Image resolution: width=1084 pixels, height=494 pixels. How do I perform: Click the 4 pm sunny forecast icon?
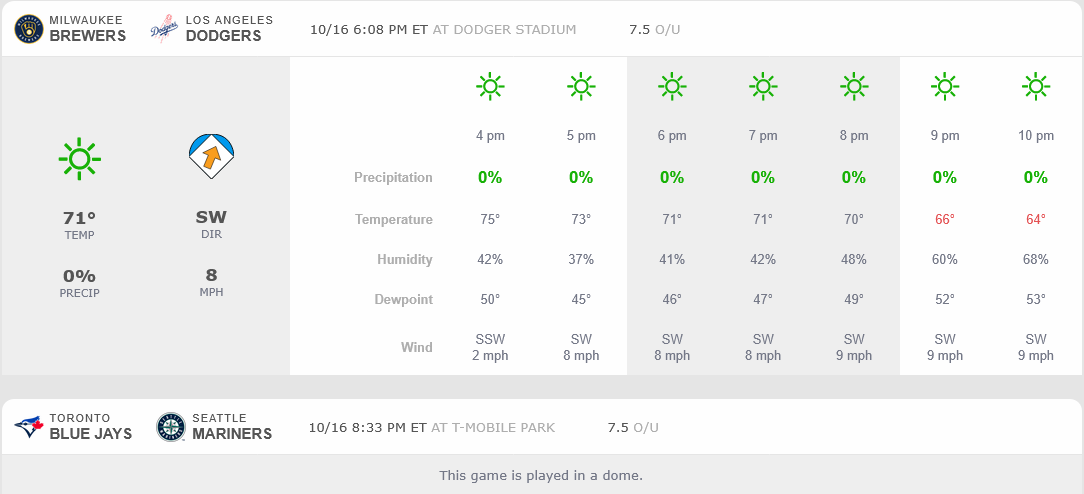tap(490, 87)
